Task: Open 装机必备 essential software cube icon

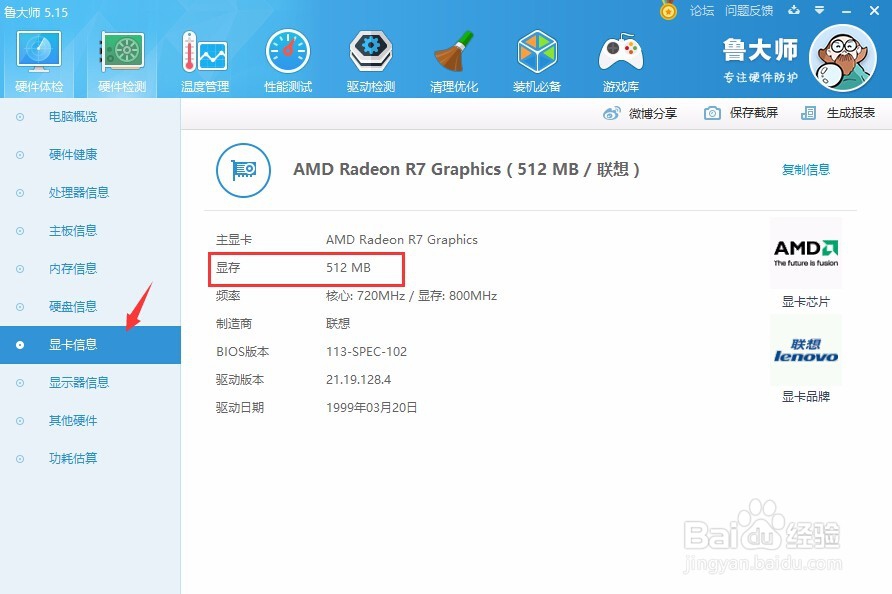Action: pos(537,52)
